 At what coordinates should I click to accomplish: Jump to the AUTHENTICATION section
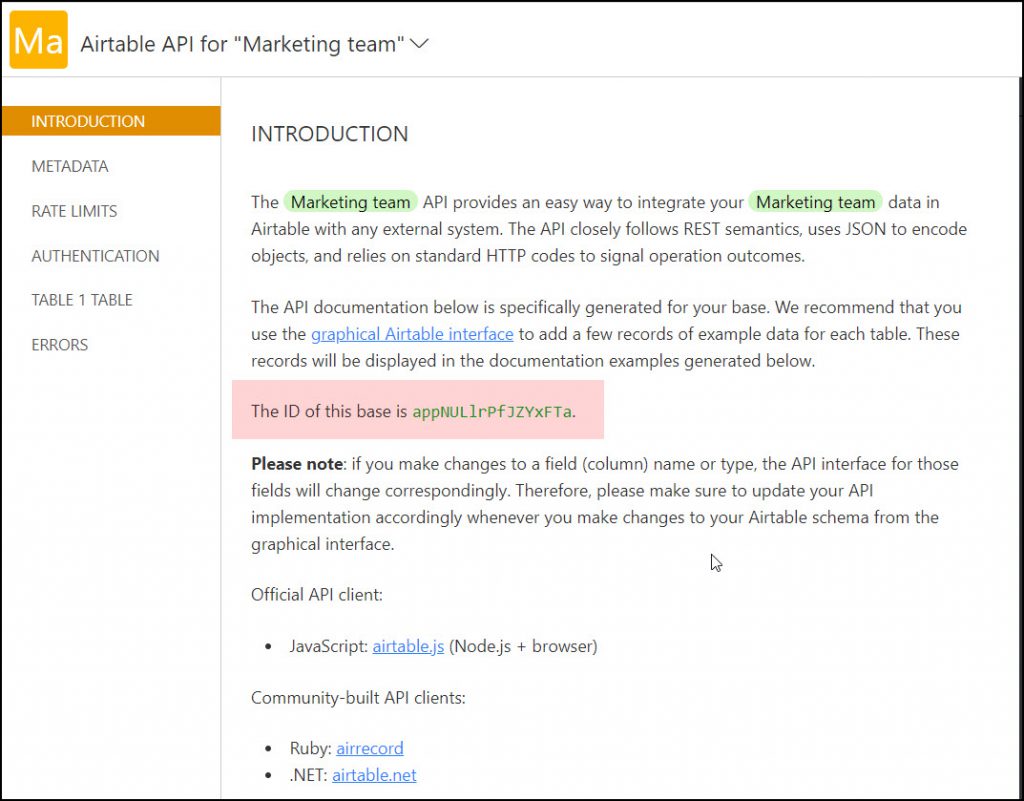click(x=95, y=256)
